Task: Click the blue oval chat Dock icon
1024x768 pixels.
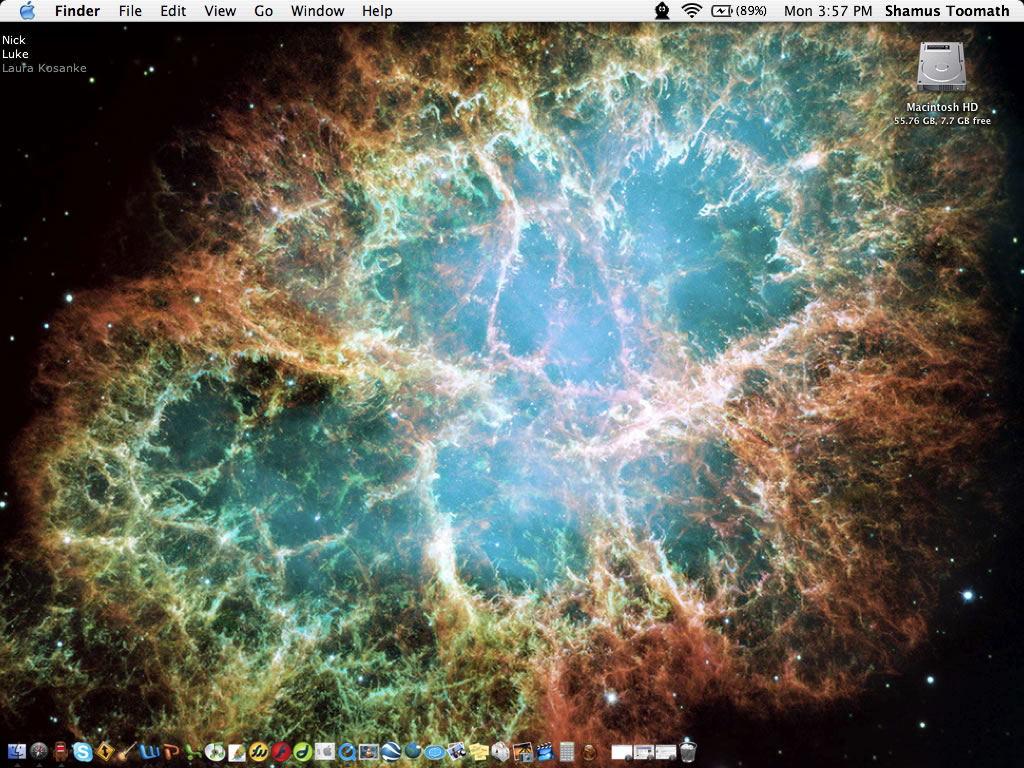Action: [x=435, y=753]
